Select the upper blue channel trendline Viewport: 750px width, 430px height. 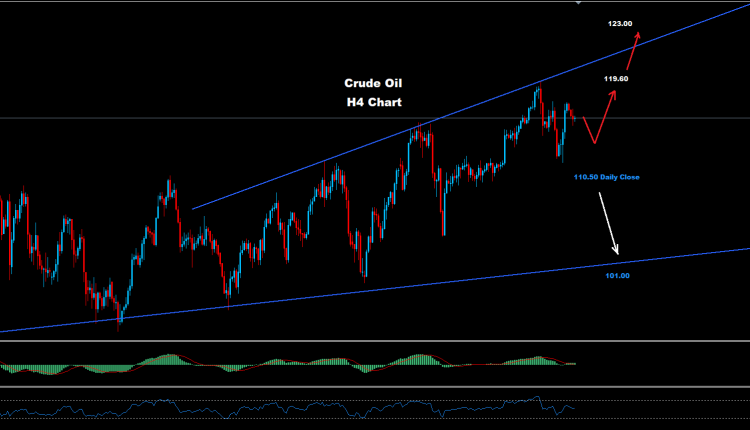pyautogui.click(x=471, y=106)
